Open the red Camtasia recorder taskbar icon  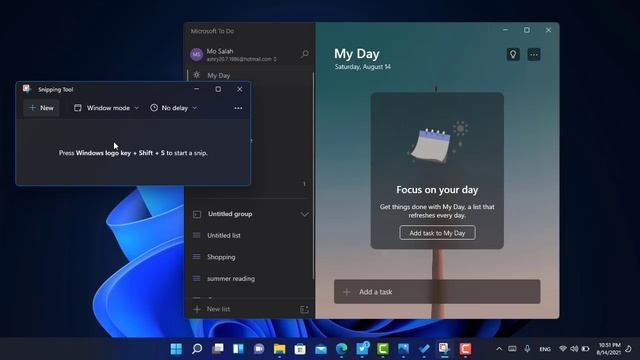point(465,349)
